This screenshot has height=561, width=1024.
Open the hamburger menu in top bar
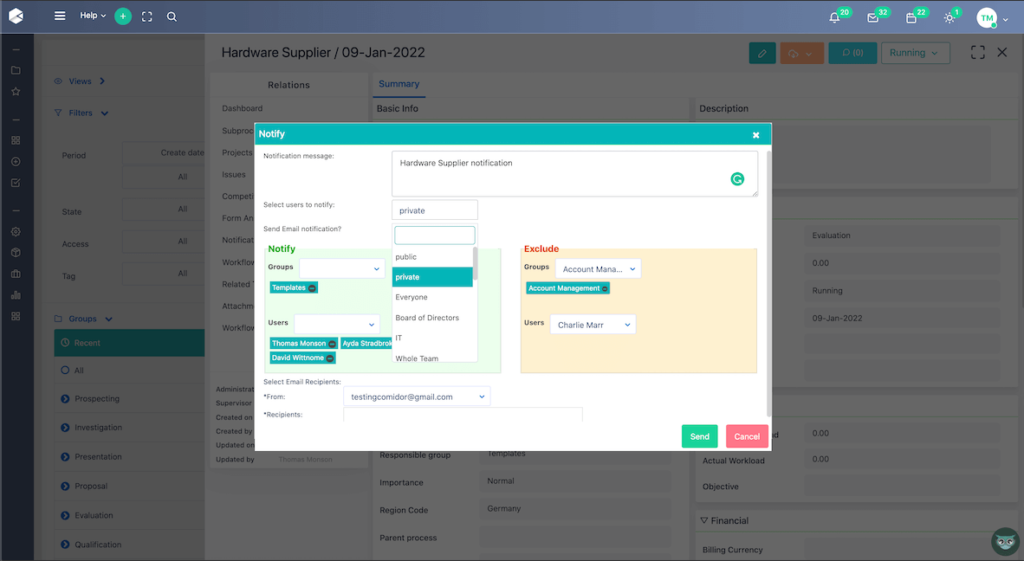pos(59,16)
